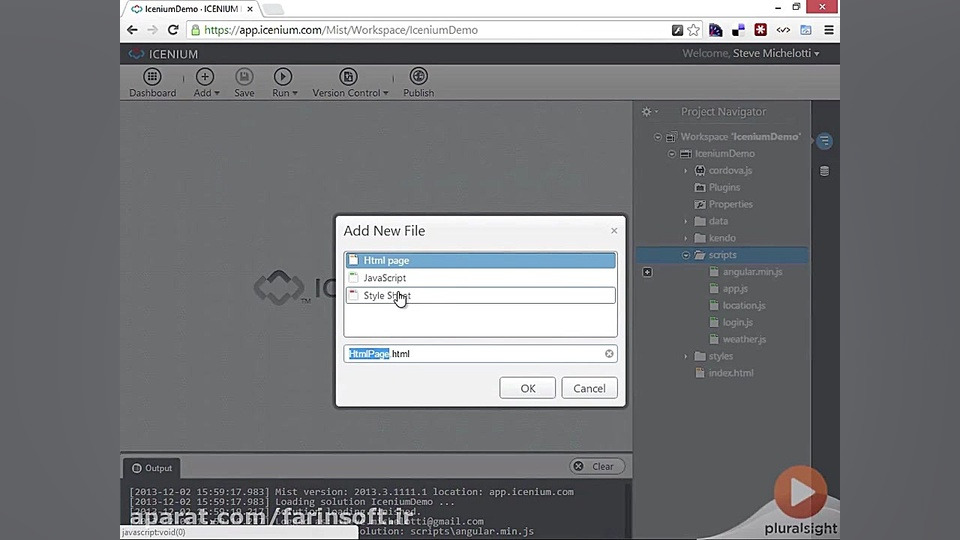This screenshot has width=960, height=540.
Task: Choose Html page in Add New File
Action: tap(481, 260)
